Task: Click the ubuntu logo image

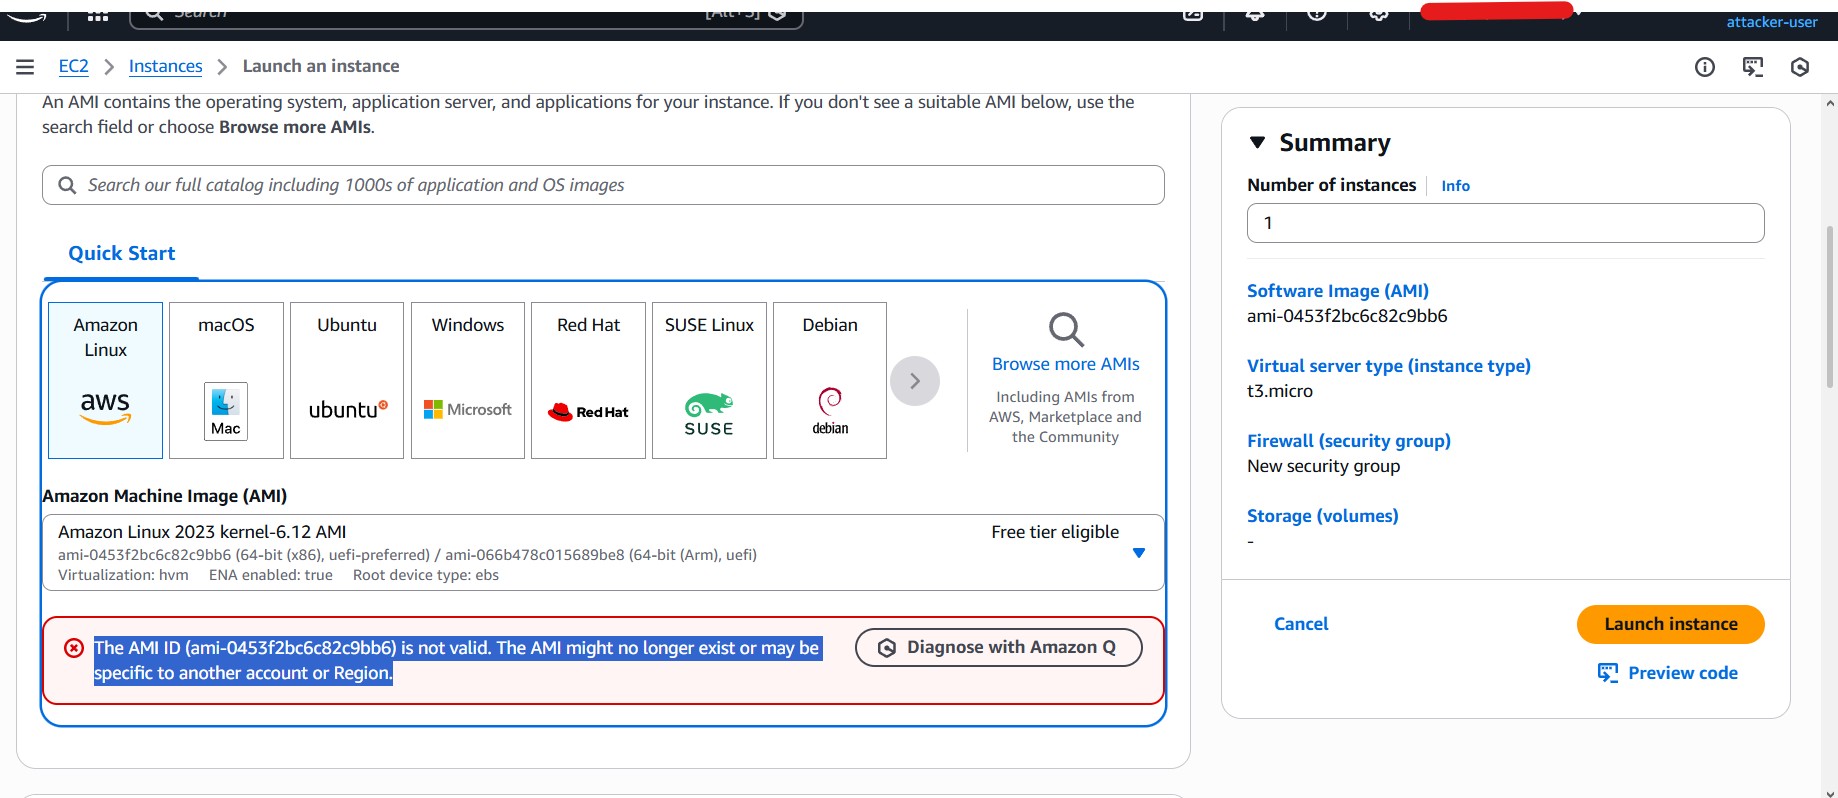Action: [348, 409]
